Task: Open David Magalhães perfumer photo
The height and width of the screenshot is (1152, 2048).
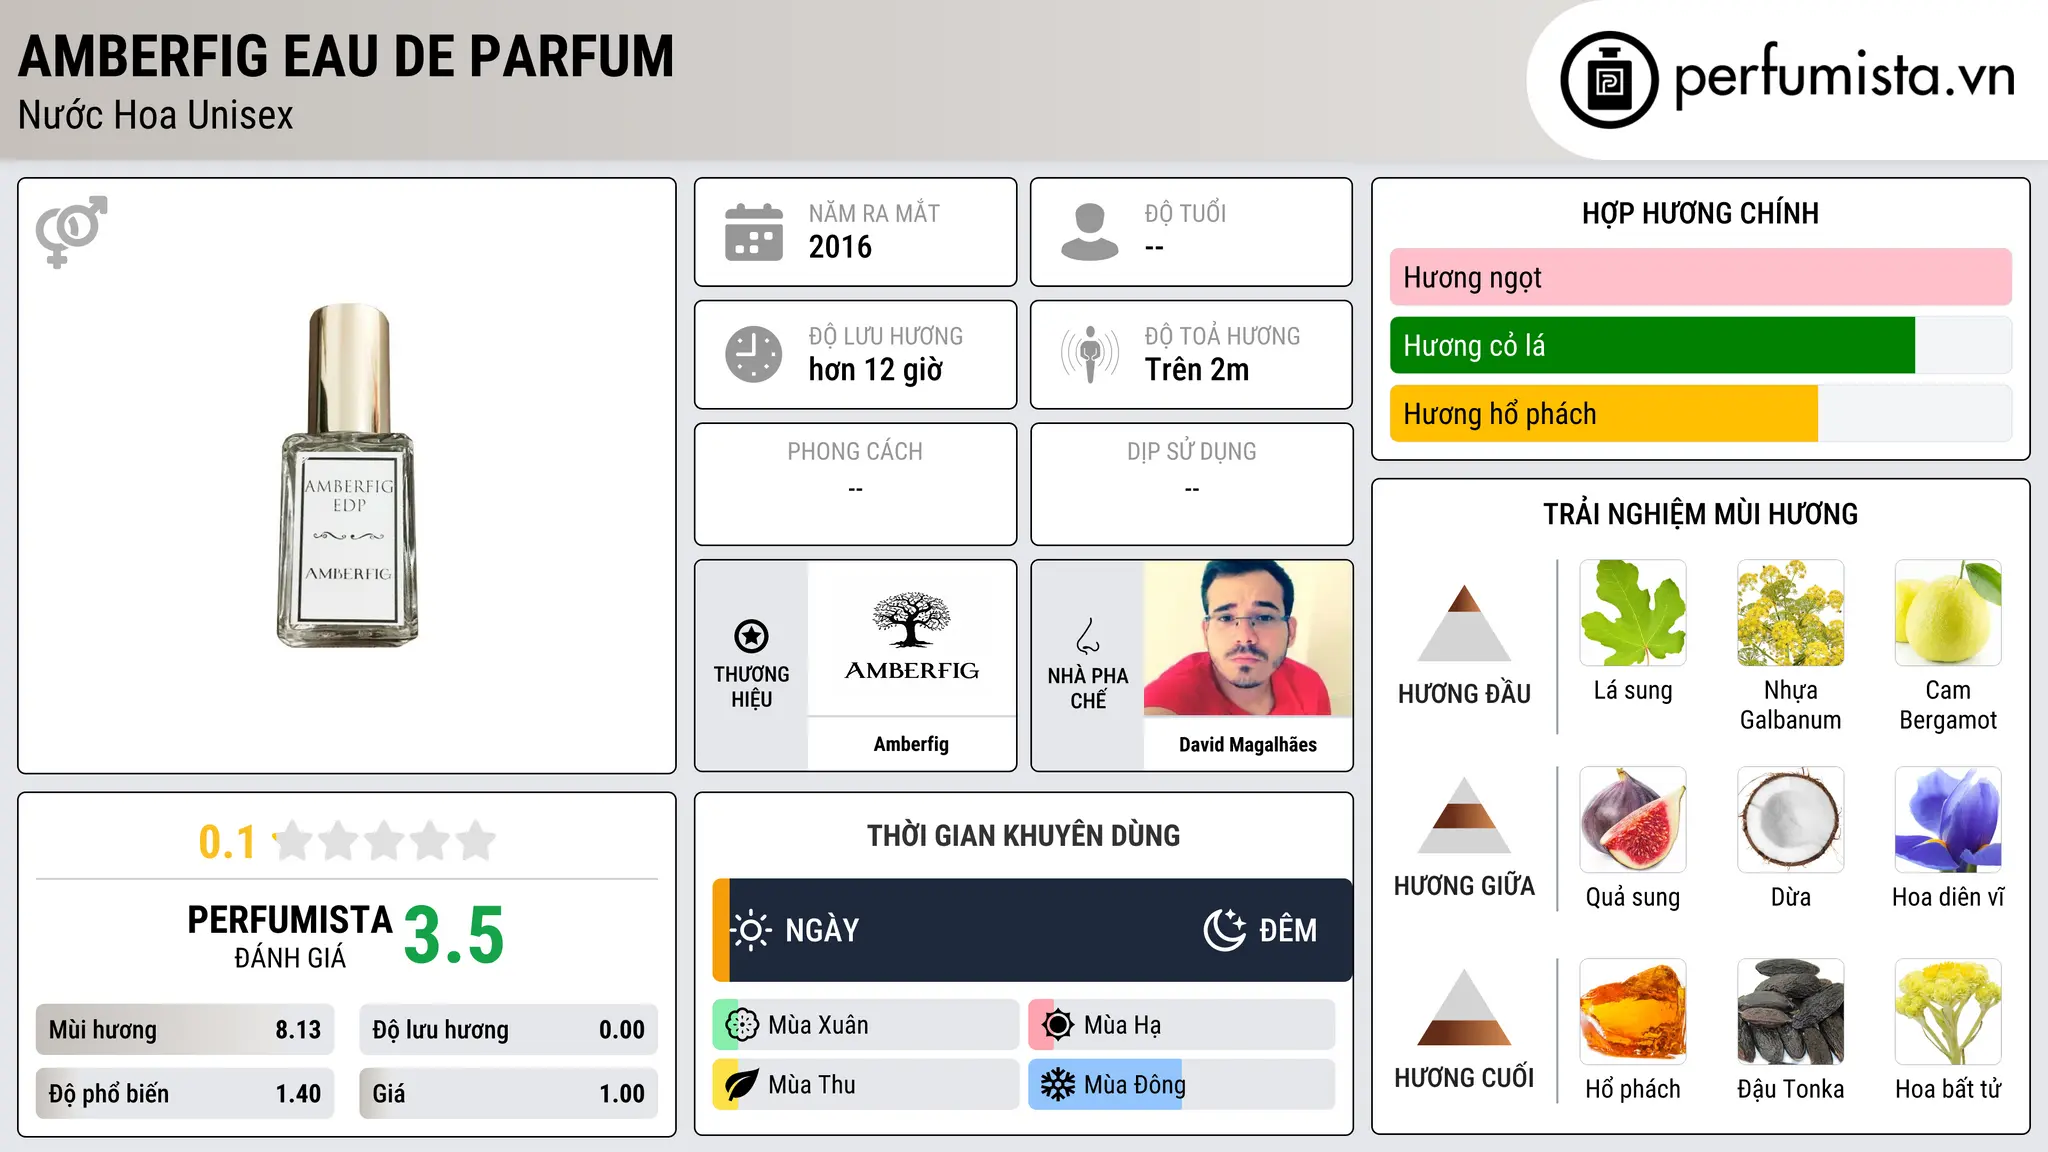Action: pos(1247,638)
